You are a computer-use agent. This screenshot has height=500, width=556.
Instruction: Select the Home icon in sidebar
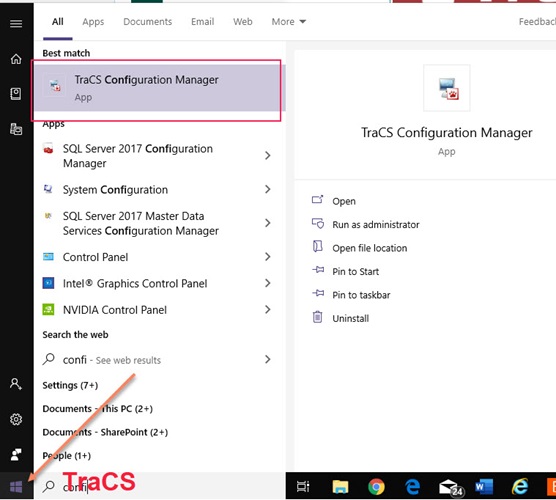tap(16, 59)
